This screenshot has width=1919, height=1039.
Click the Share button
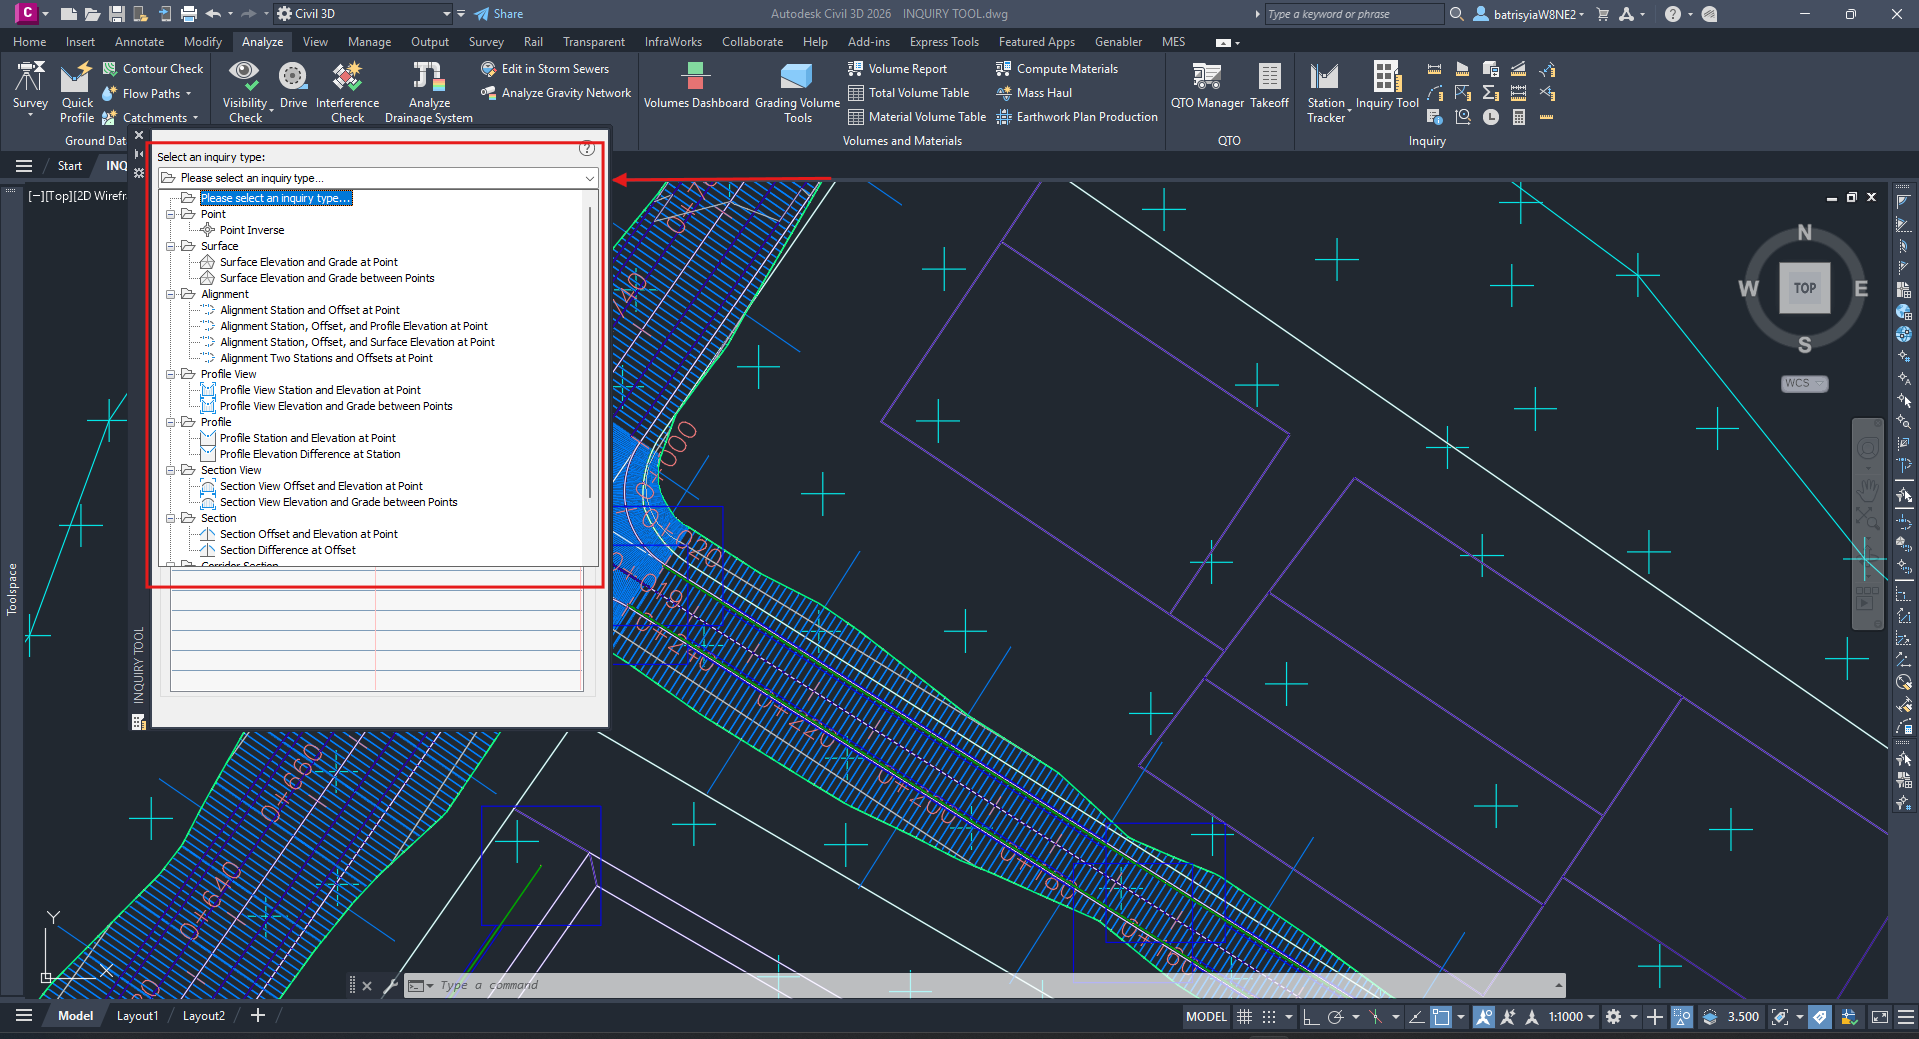499,14
